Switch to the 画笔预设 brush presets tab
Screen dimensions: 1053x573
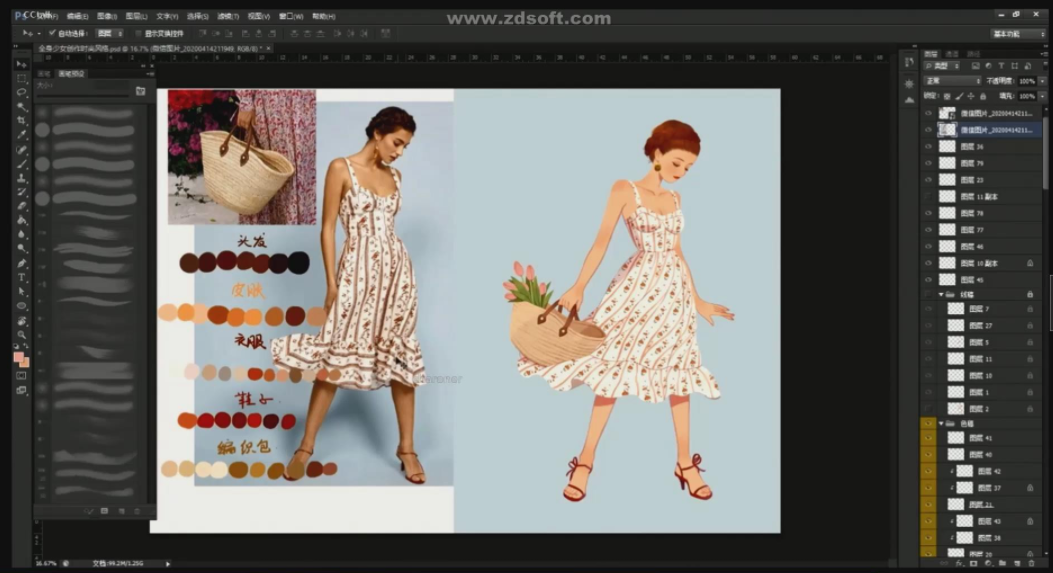72,73
